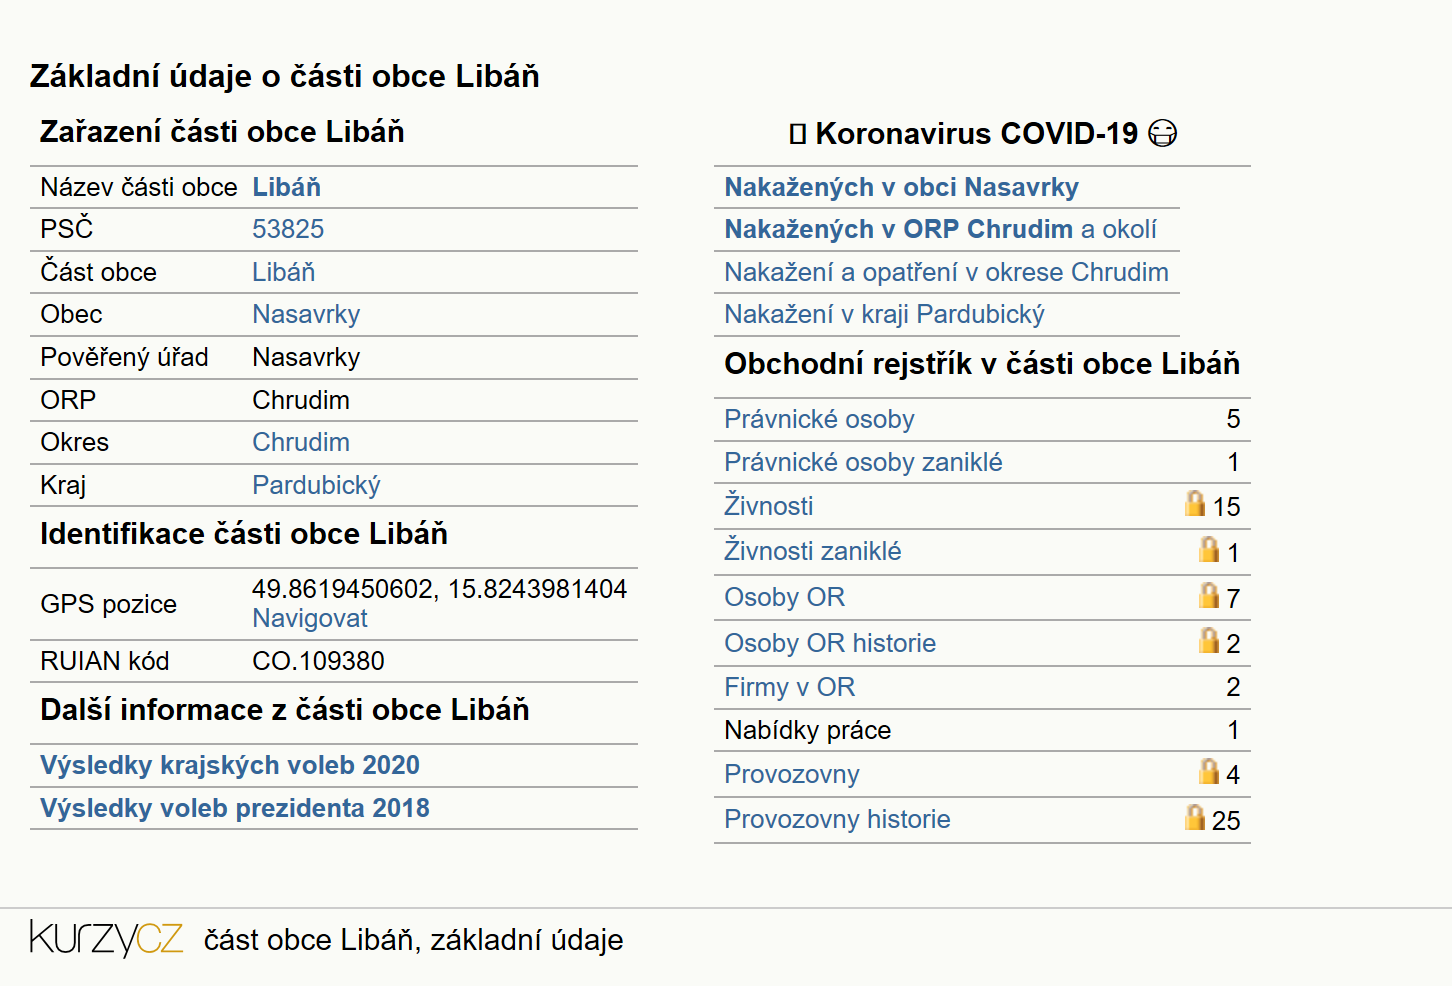Open Výsledky voleb prezidenta 2018

[235, 808]
